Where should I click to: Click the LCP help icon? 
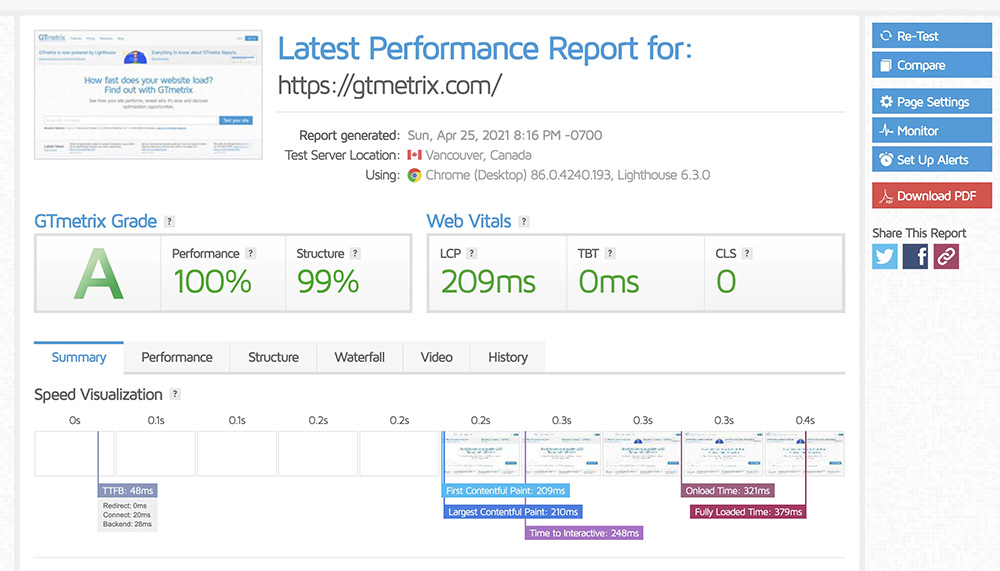coord(471,253)
